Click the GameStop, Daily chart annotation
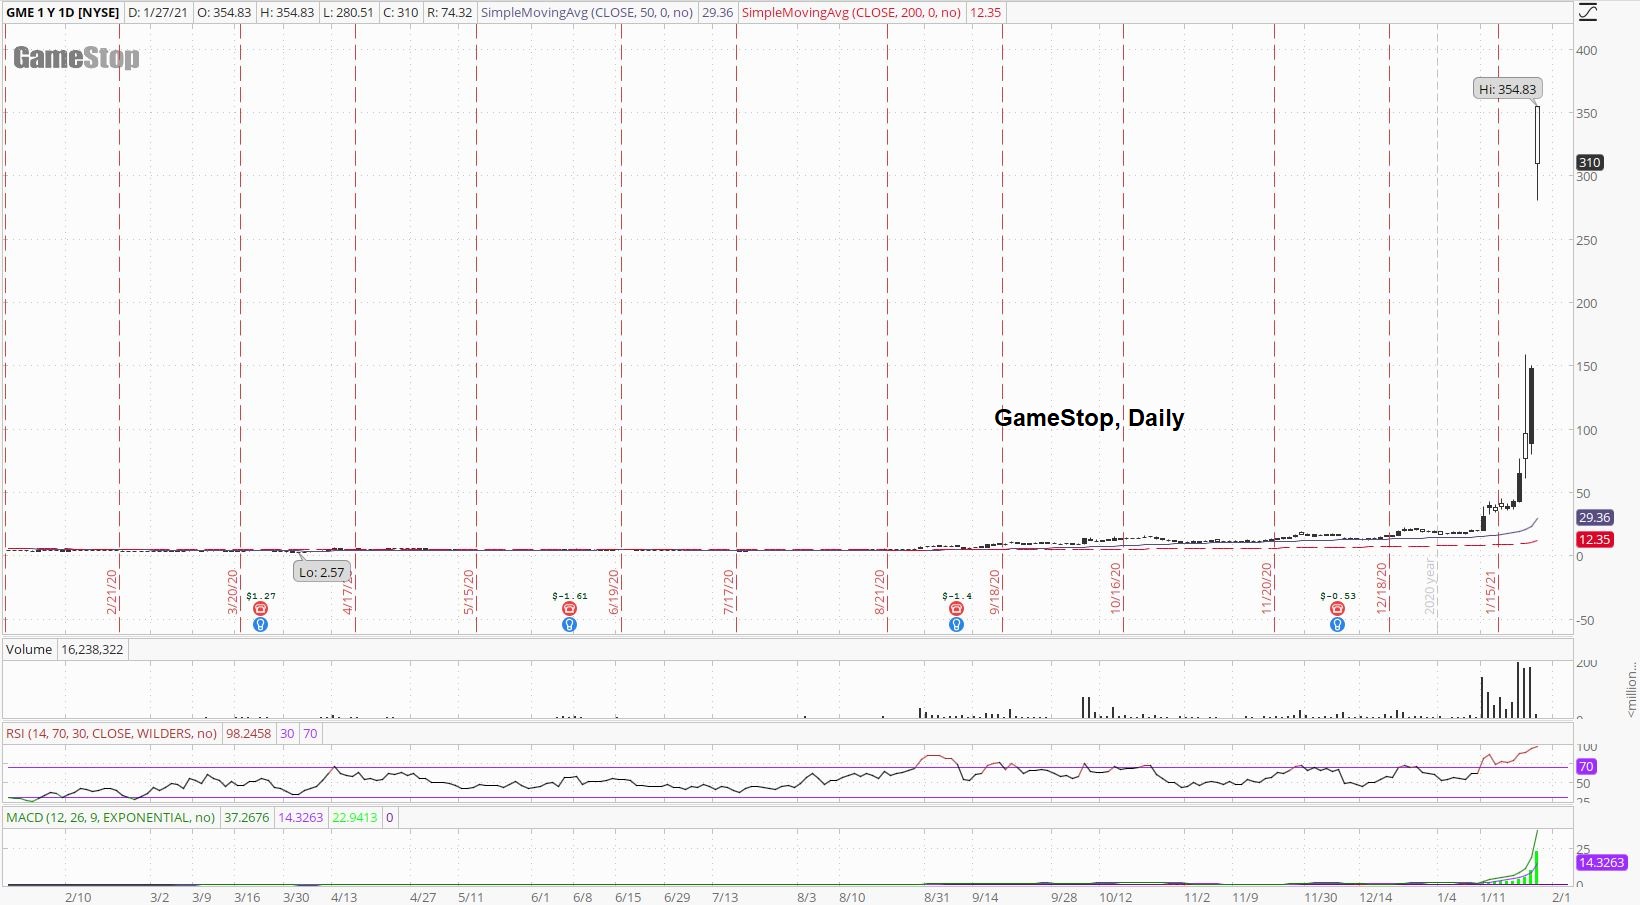 click(1089, 418)
